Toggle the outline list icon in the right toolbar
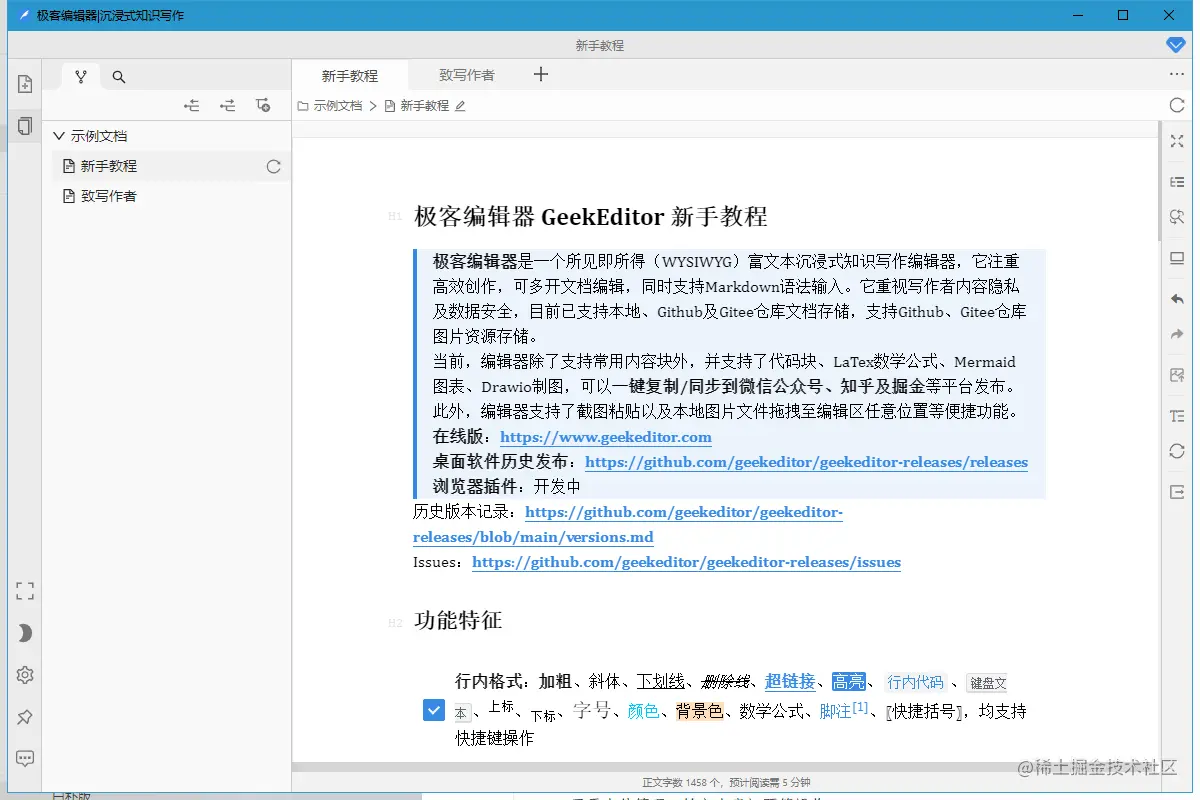This screenshot has width=1200, height=800. (x=1177, y=181)
